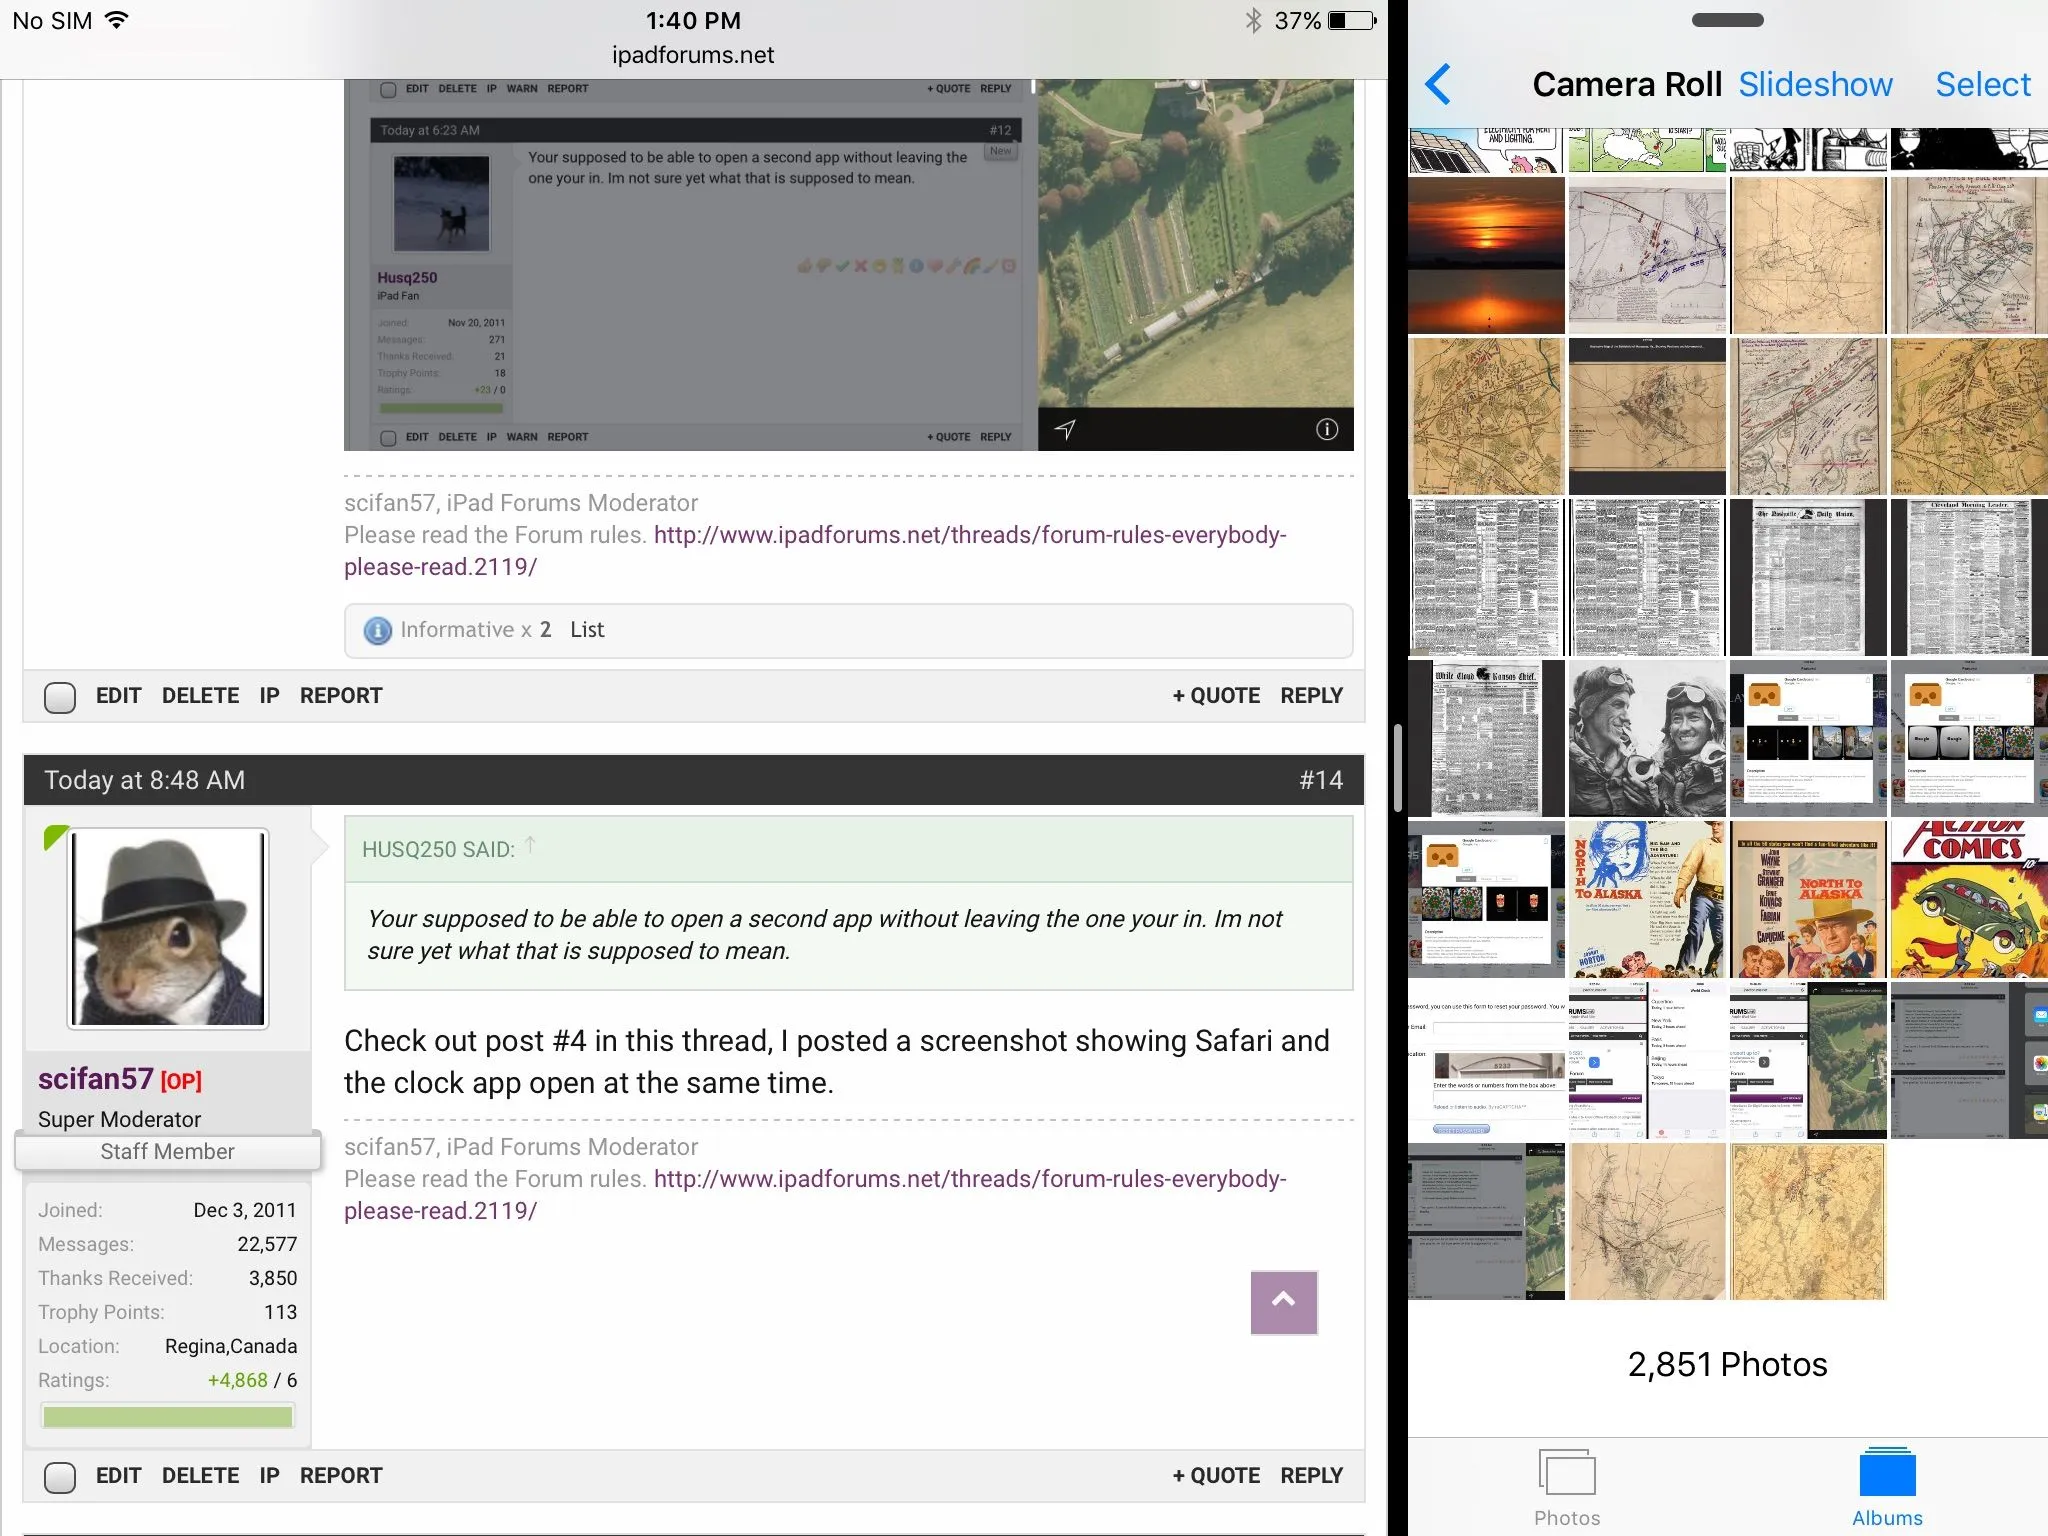The image size is (2048, 1536).
Task: Open the forum rules link in post #14
Action: coord(969,1179)
